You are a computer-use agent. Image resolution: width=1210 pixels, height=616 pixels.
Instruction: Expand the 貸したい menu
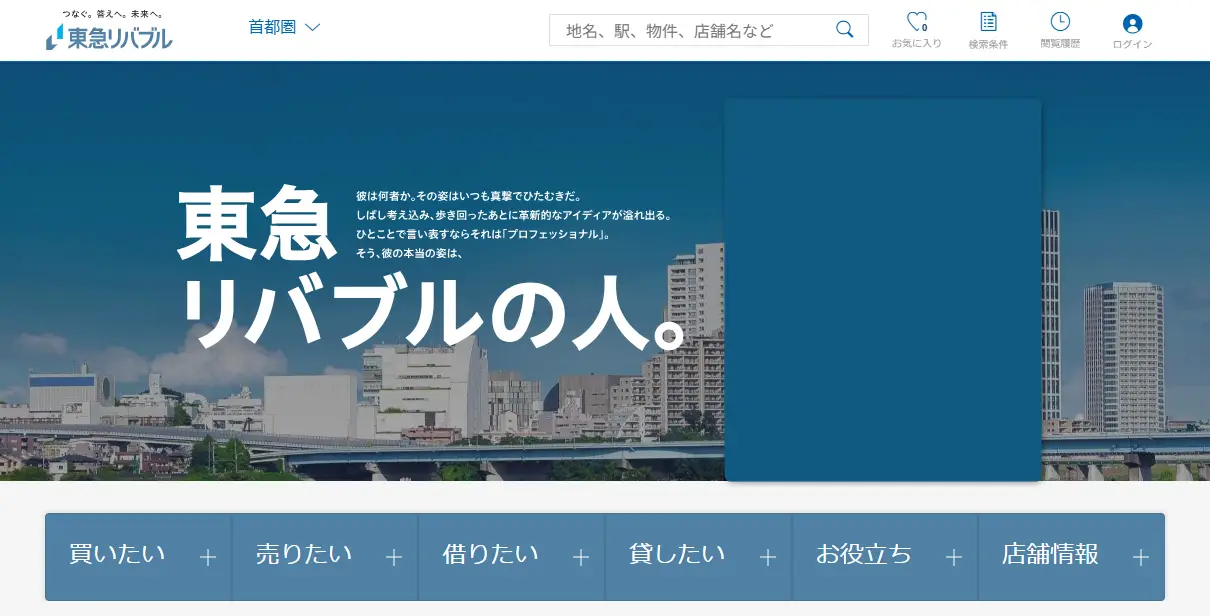(699, 557)
